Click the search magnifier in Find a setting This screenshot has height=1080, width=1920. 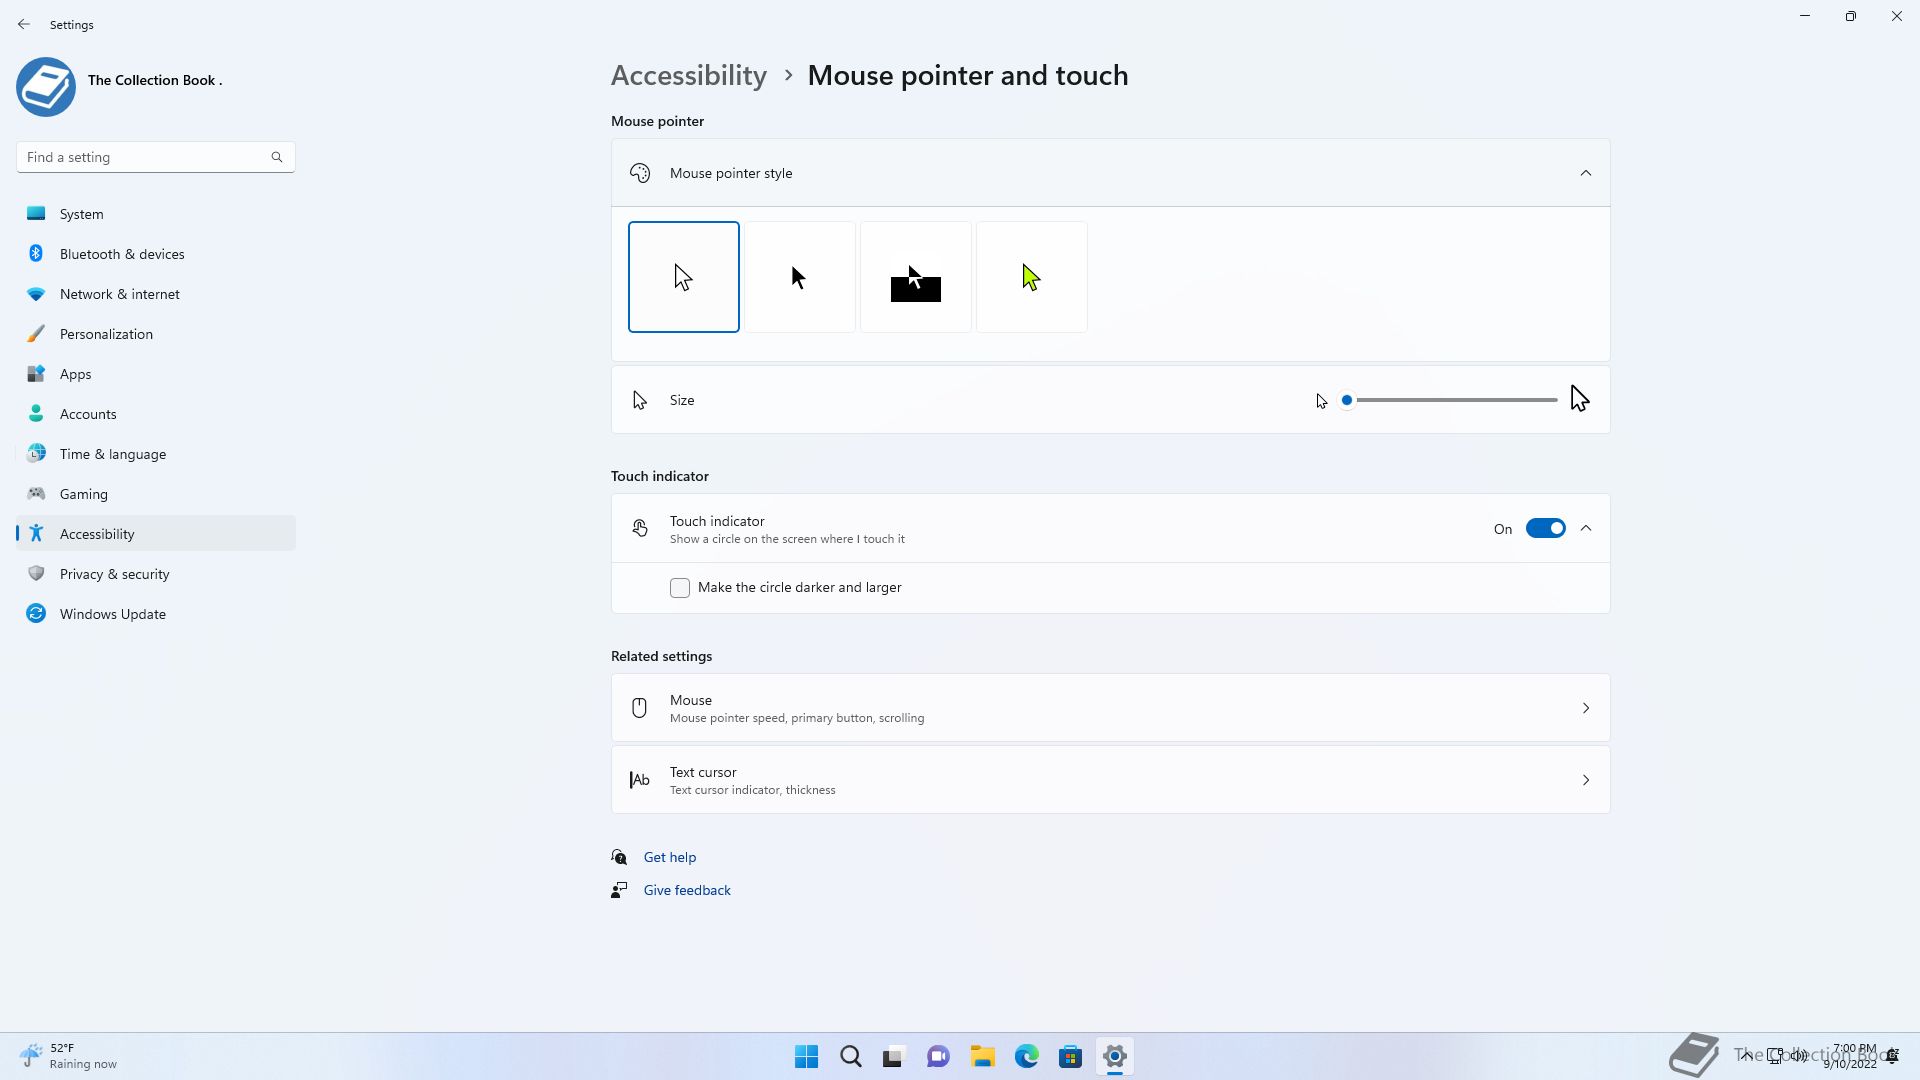click(277, 157)
